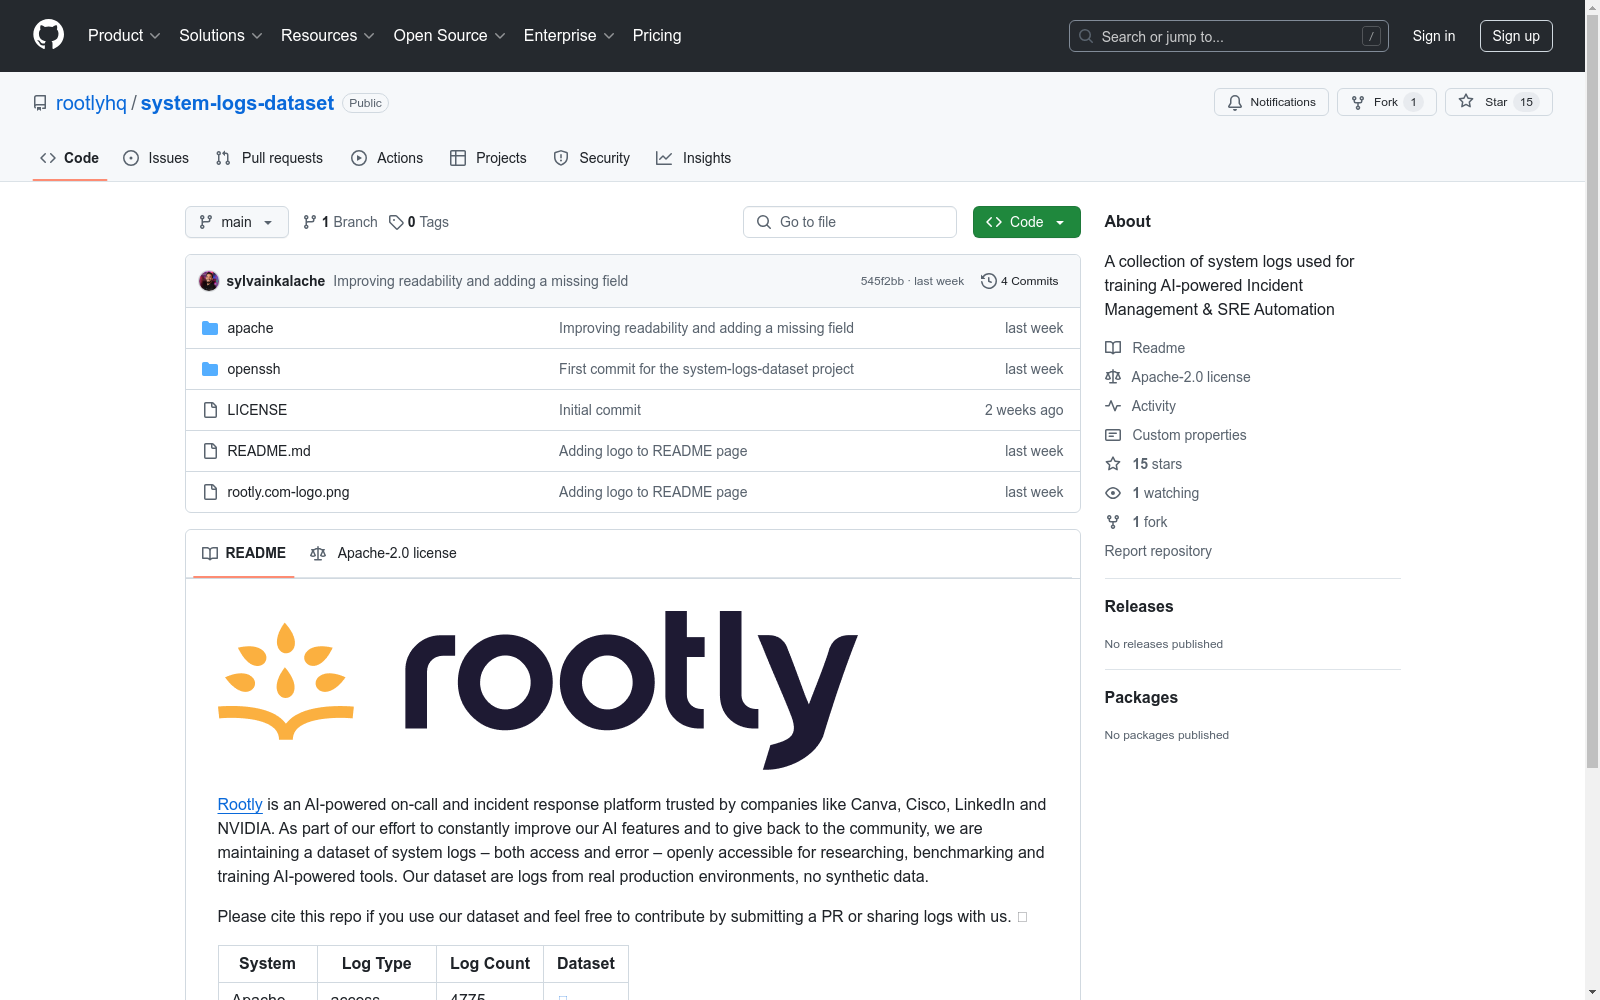The height and width of the screenshot is (1000, 1600).
Task: Click the Sign up button
Action: click(x=1516, y=36)
